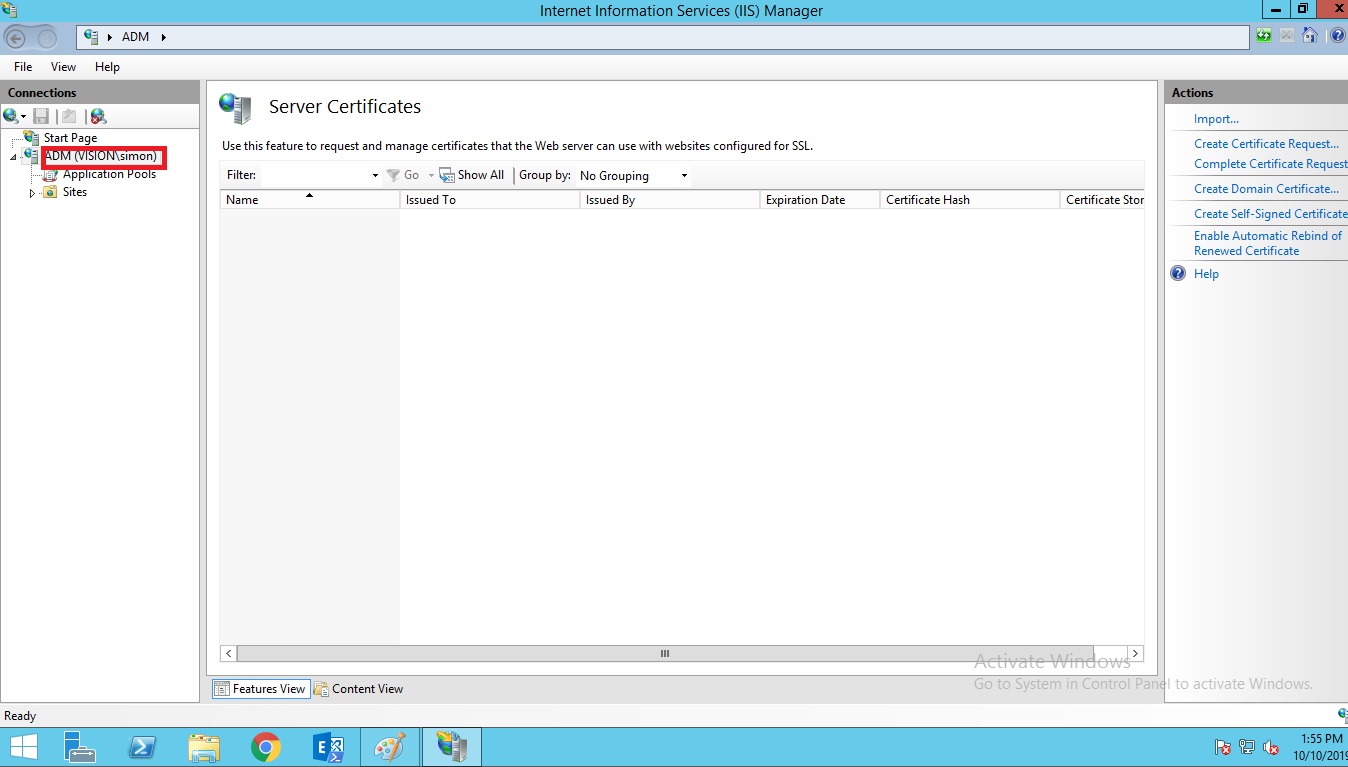1348x767 pixels.
Task: Click the IIS Manager taskbar icon
Action: pyautogui.click(x=452, y=747)
